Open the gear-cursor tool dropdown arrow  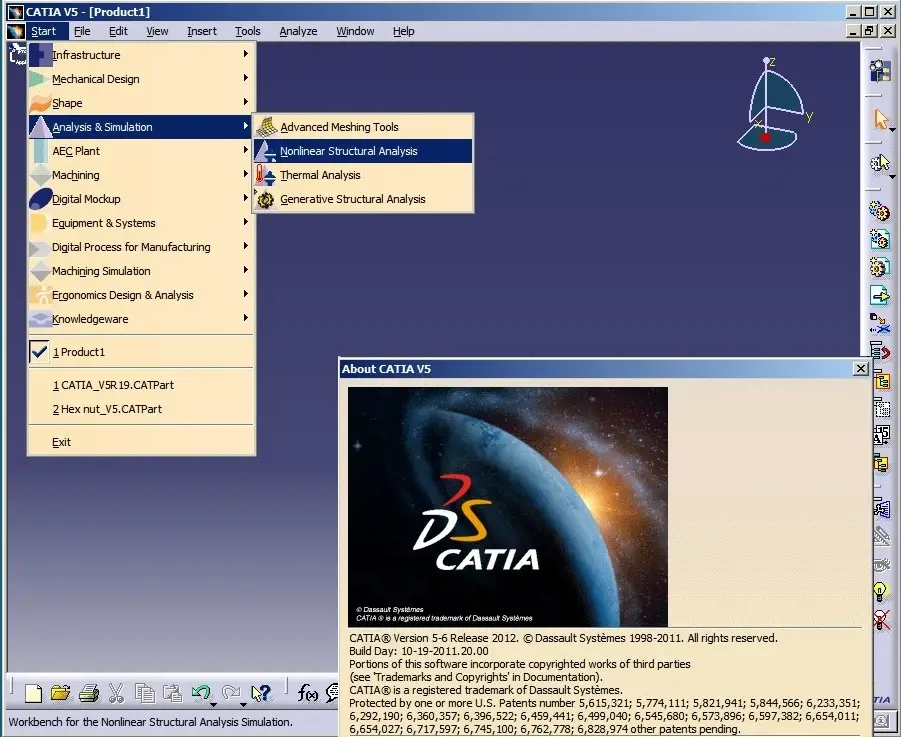[x=892, y=177]
